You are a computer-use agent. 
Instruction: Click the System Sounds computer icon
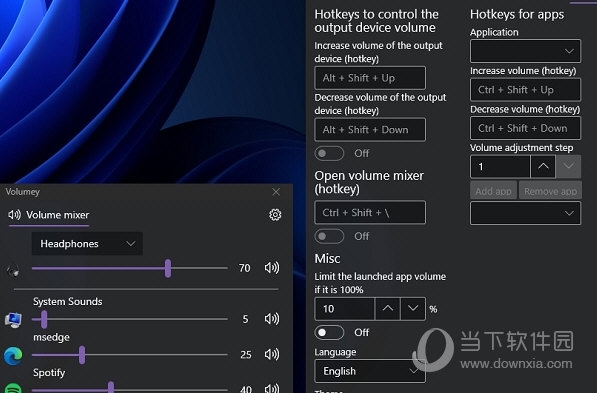click(x=13, y=320)
